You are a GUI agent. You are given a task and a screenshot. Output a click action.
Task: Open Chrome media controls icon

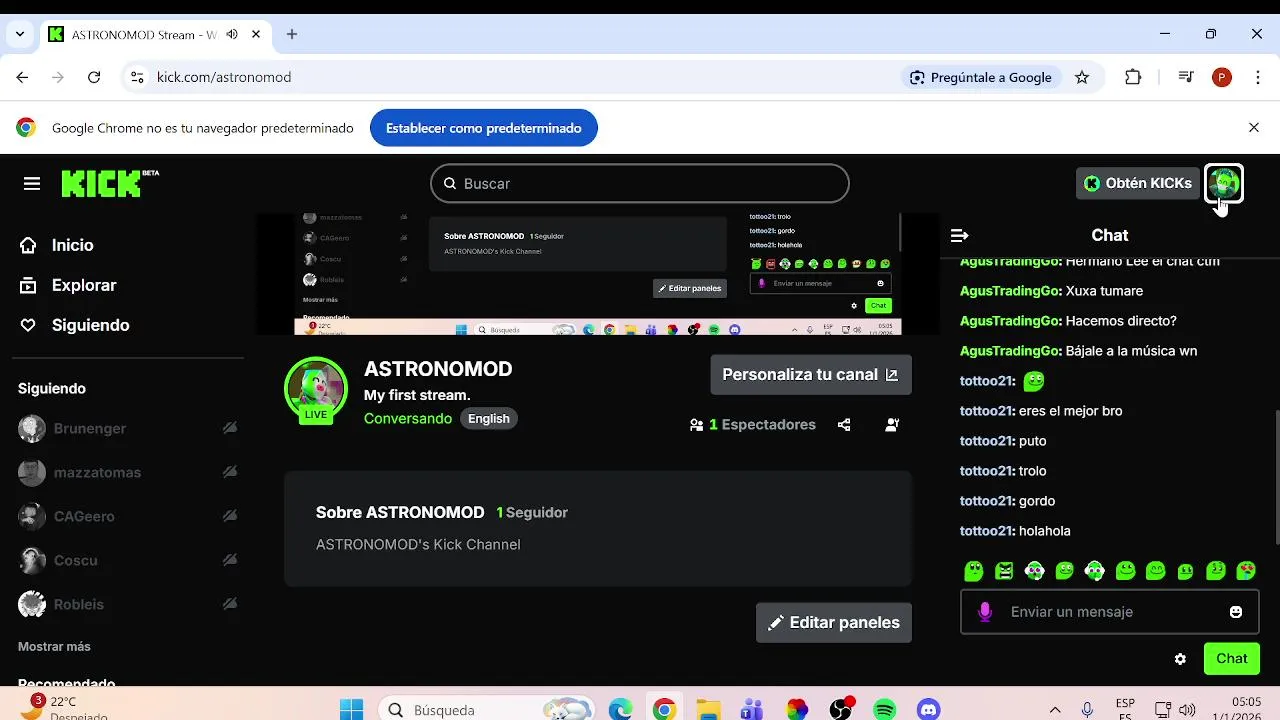pos(1185,77)
